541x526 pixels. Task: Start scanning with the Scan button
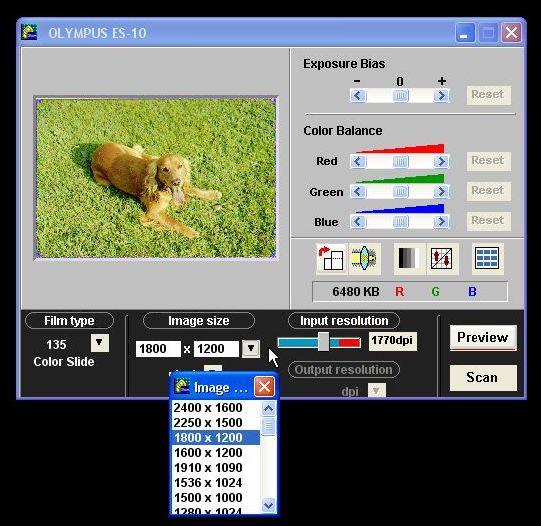(483, 378)
